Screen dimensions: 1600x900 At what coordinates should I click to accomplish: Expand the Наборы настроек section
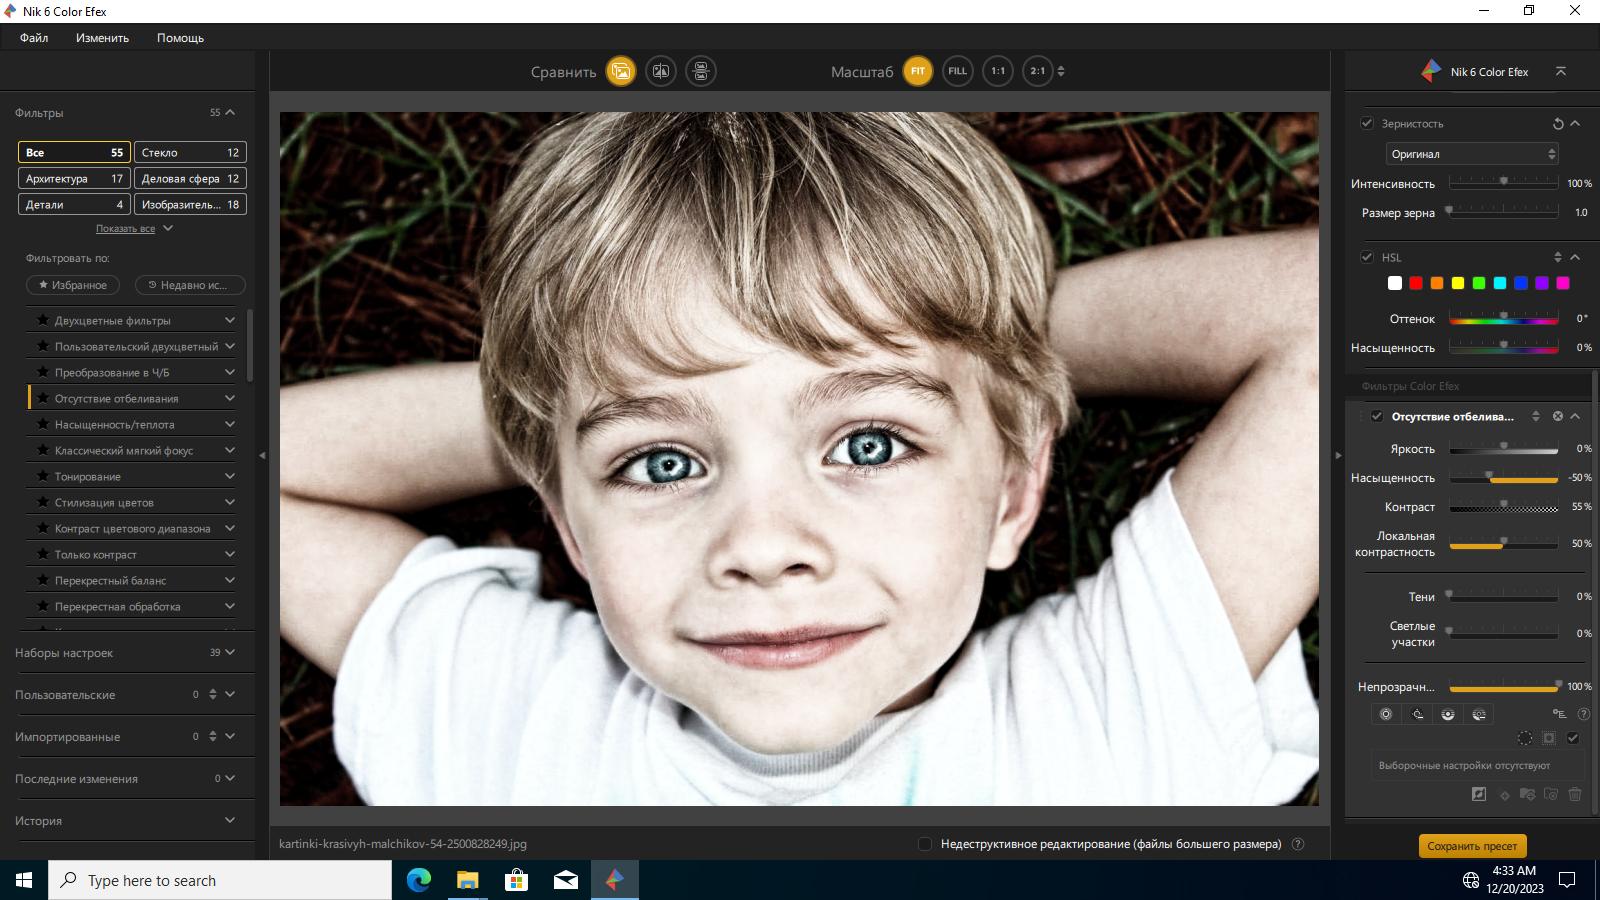click(125, 652)
